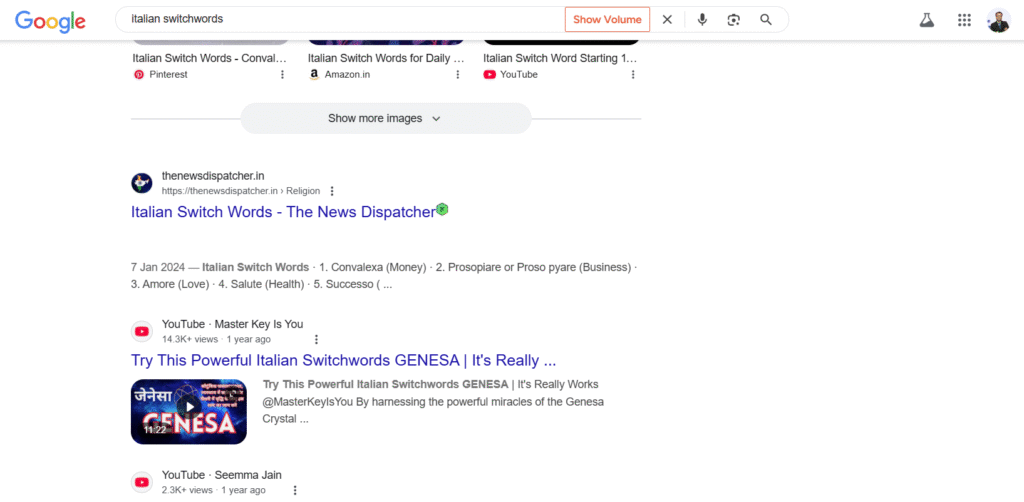Open the Google account profile avatar

pyautogui.click(x=999, y=20)
